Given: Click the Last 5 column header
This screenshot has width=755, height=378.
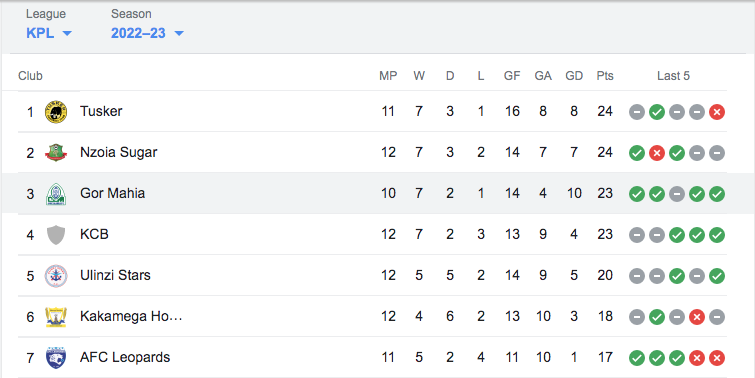Looking at the screenshot, I should (x=673, y=76).
